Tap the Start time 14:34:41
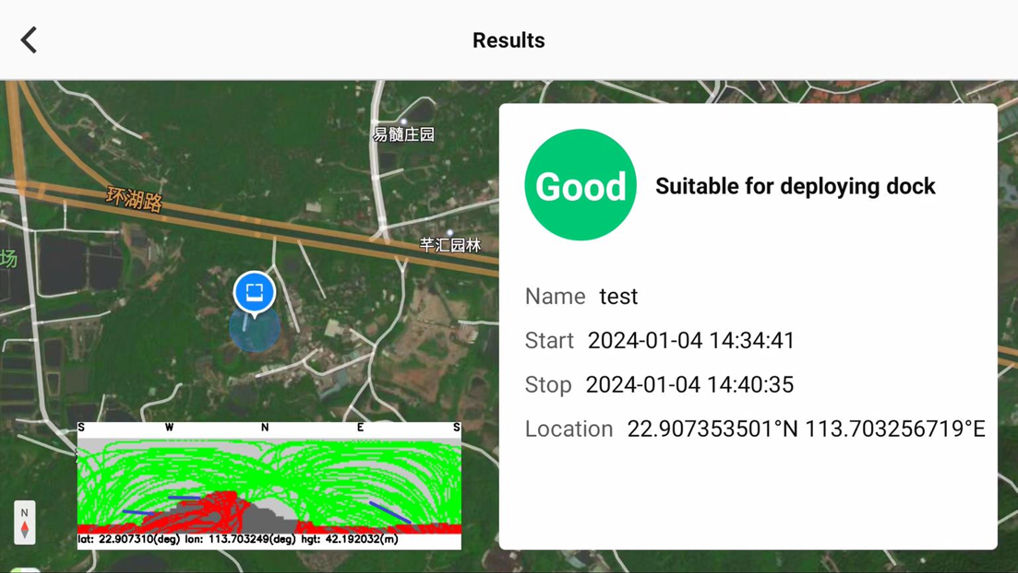This screenshot has height=573, width=1018. 691,340
